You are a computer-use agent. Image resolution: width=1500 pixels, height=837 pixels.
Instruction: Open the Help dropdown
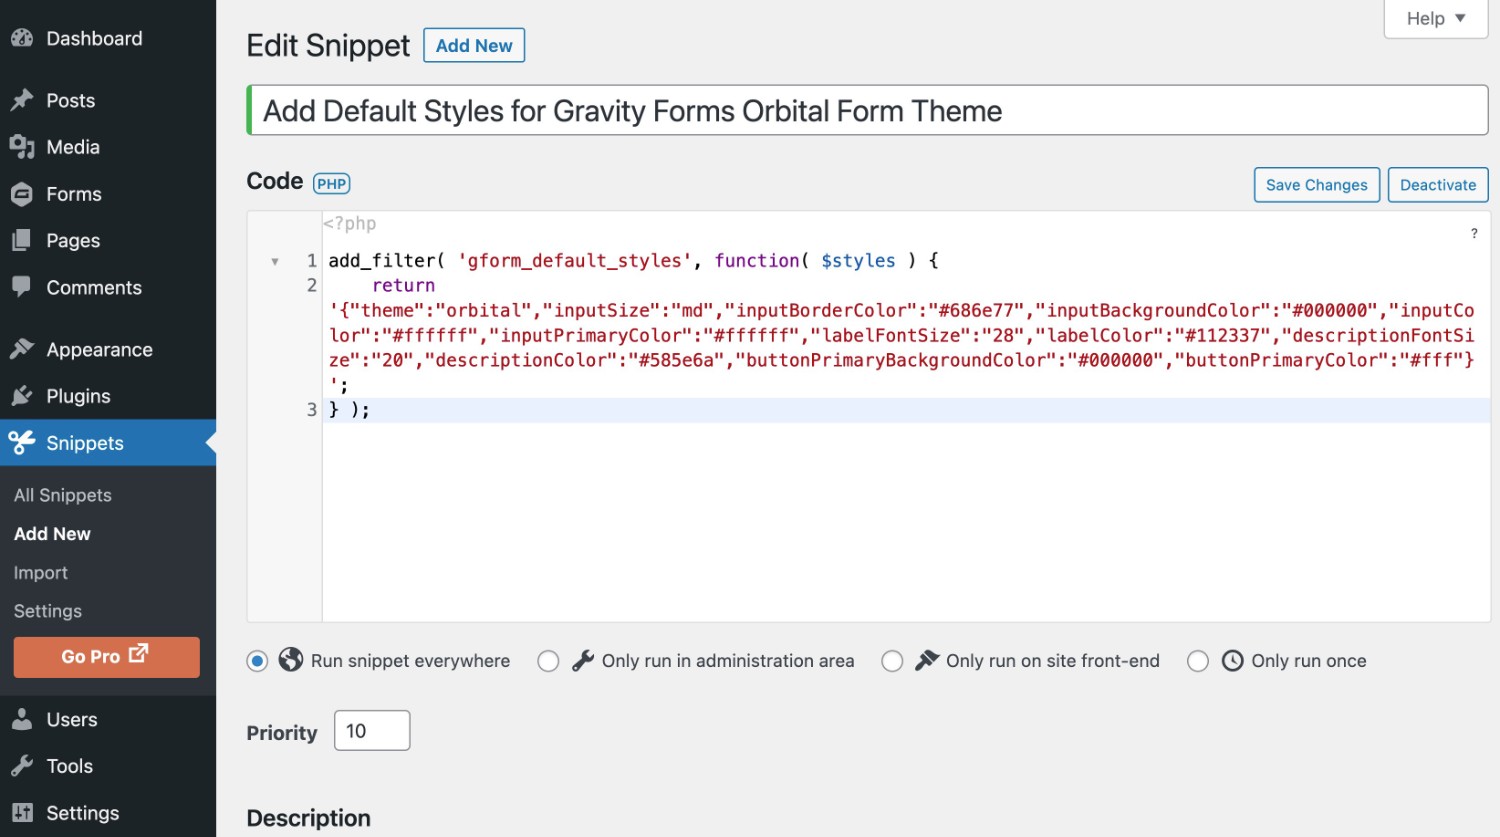click(x=1434, y=18)
